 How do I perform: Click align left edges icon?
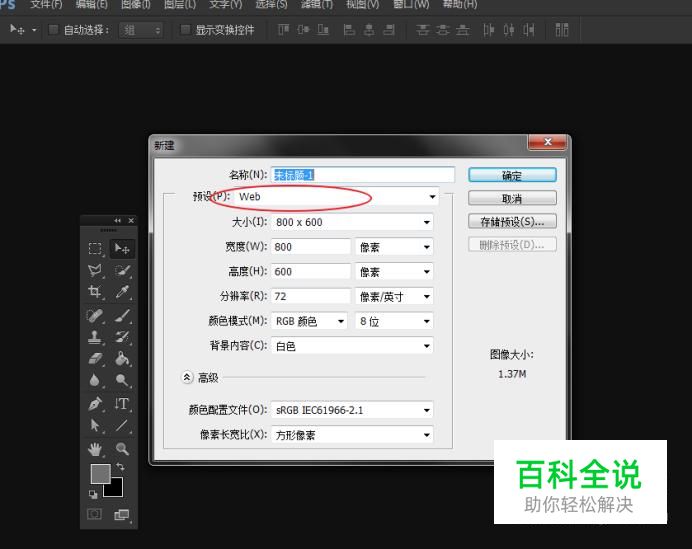[350, 30]
